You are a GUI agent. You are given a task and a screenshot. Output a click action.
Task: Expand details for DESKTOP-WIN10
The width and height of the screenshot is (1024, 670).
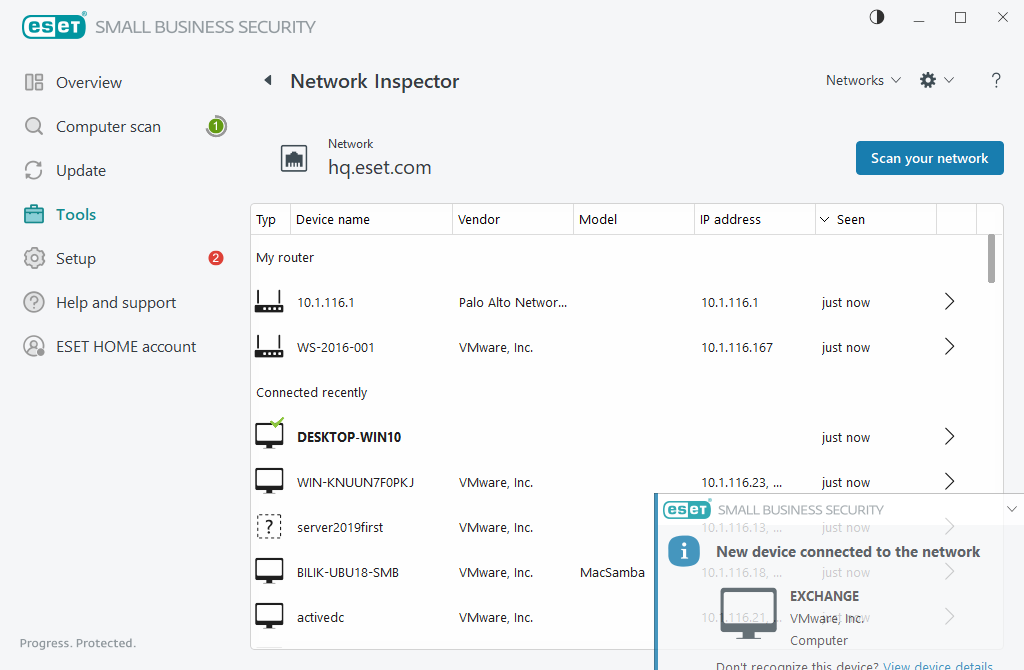[950, 437]
